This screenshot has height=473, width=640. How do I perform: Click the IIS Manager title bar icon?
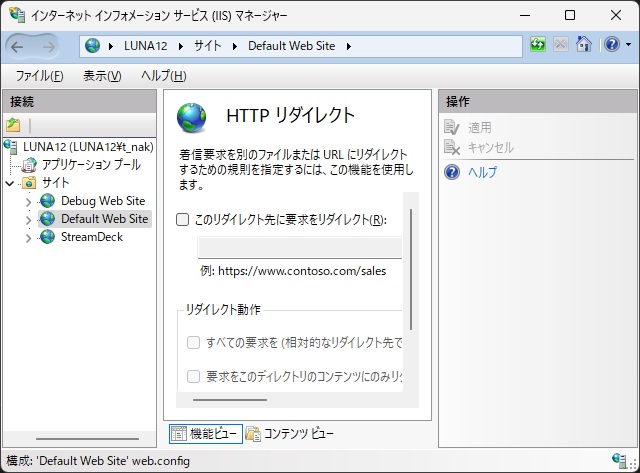click(x=17, y=15)
